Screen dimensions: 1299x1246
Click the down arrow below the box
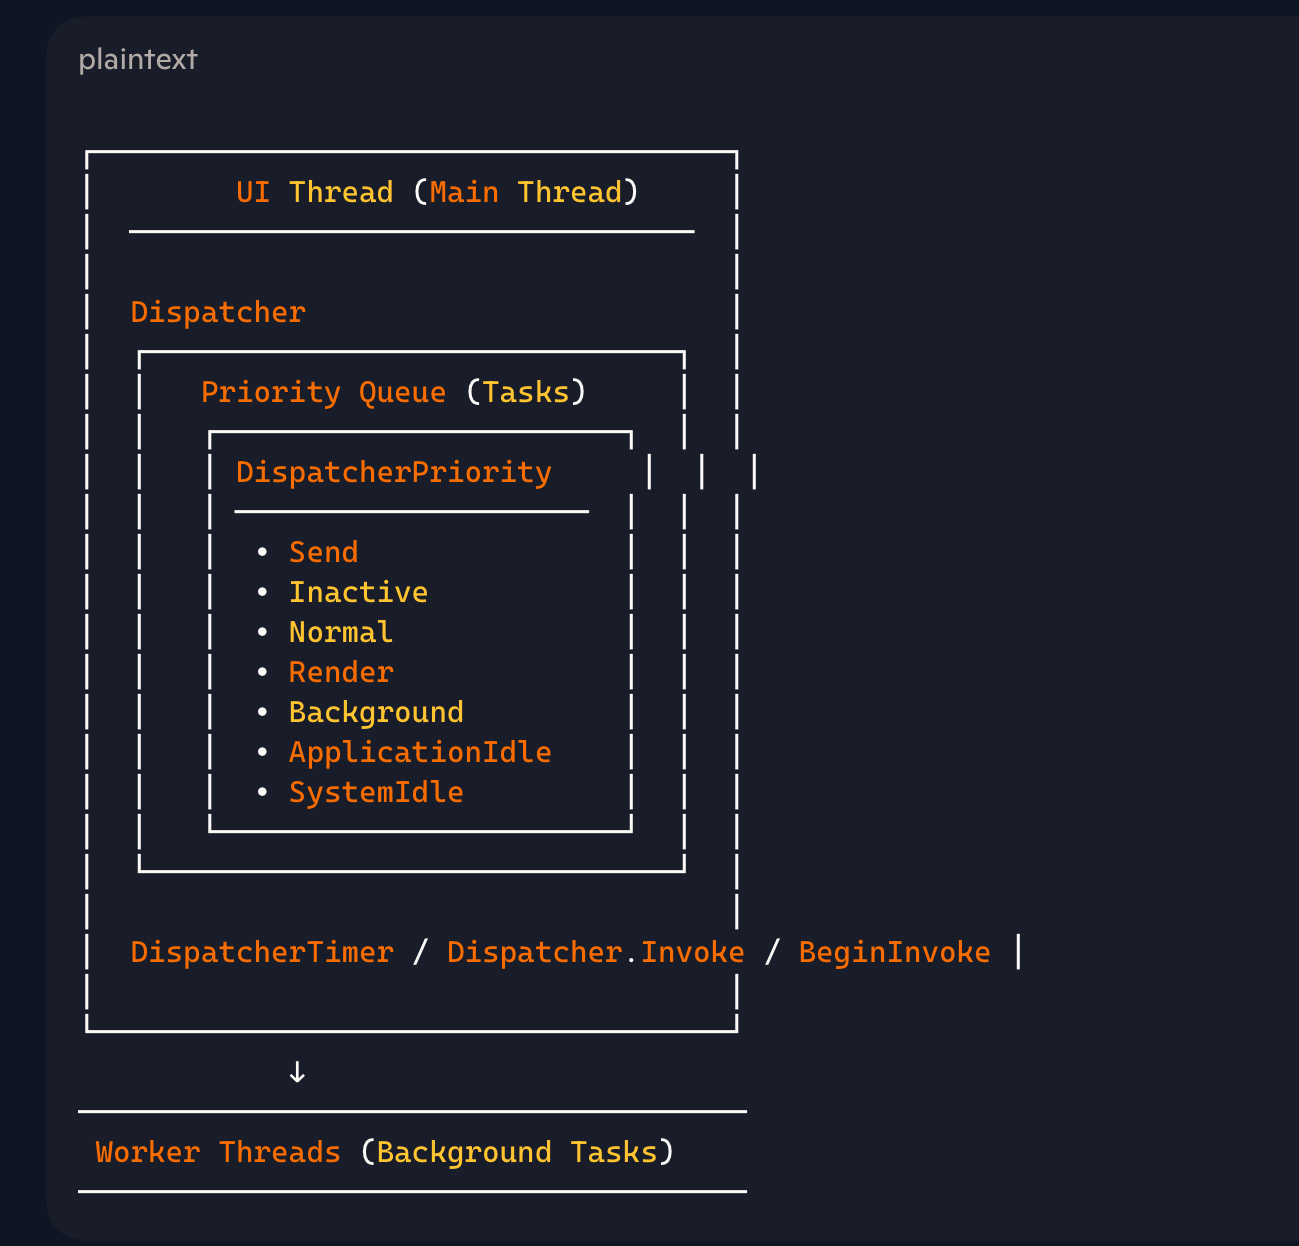297,1072
